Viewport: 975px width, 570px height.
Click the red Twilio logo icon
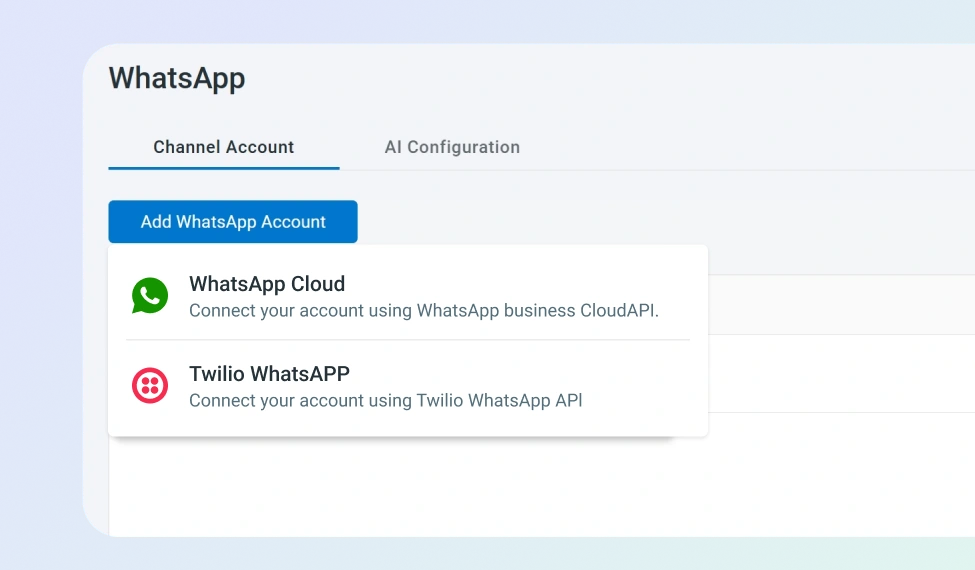(x=150, y=385)
